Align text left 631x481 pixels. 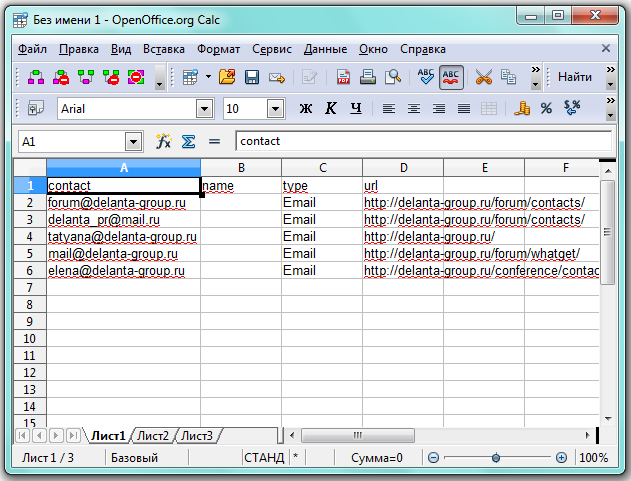[x=389, y=108]
